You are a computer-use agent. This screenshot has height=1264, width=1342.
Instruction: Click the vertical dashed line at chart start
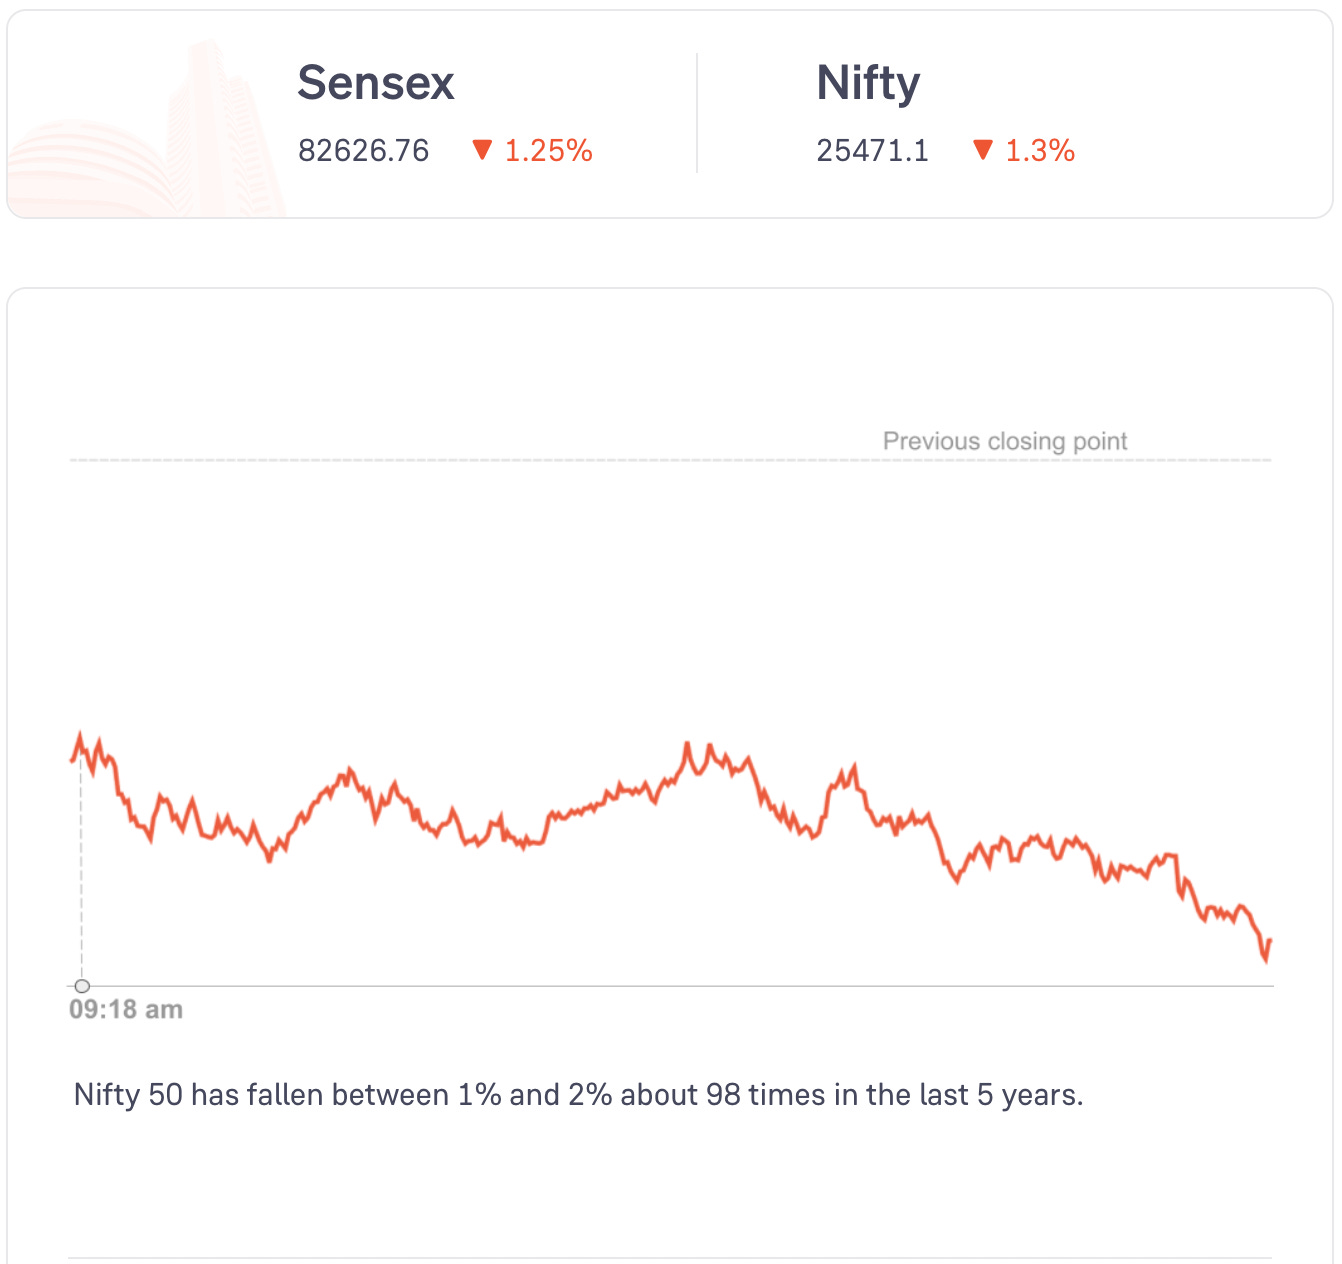82,880
